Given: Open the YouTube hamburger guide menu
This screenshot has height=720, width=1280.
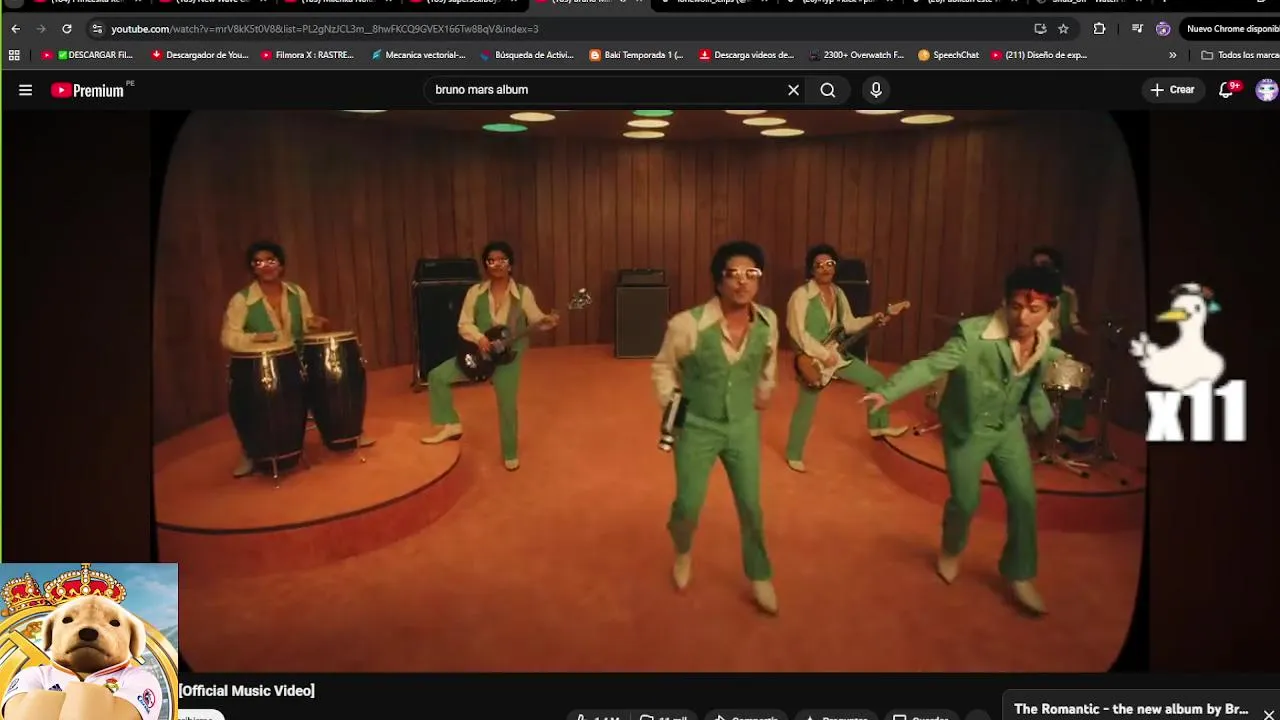Looking at the screenshot, I should pyautogui.click(x=26, y=90).
